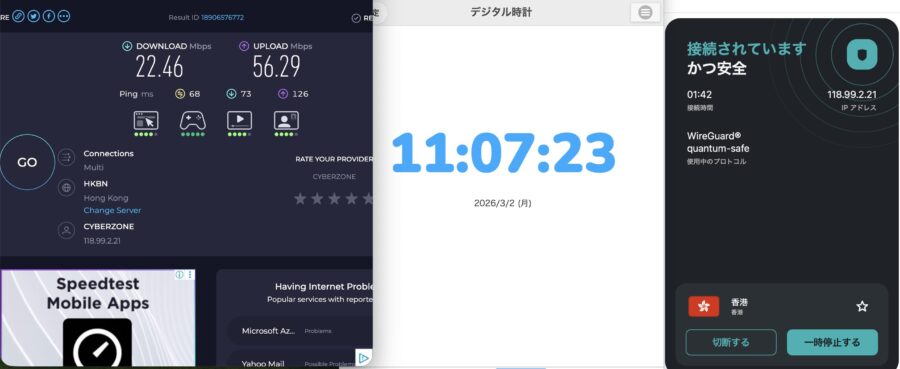Click 一時停止する pause button

[832, 343]
